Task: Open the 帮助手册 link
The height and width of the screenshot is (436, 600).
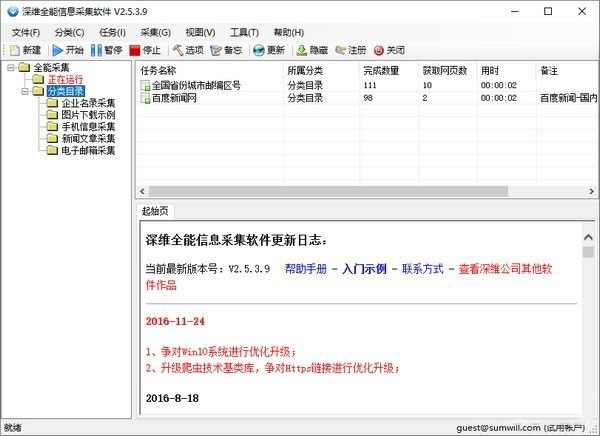Action: tap(305, 269)
